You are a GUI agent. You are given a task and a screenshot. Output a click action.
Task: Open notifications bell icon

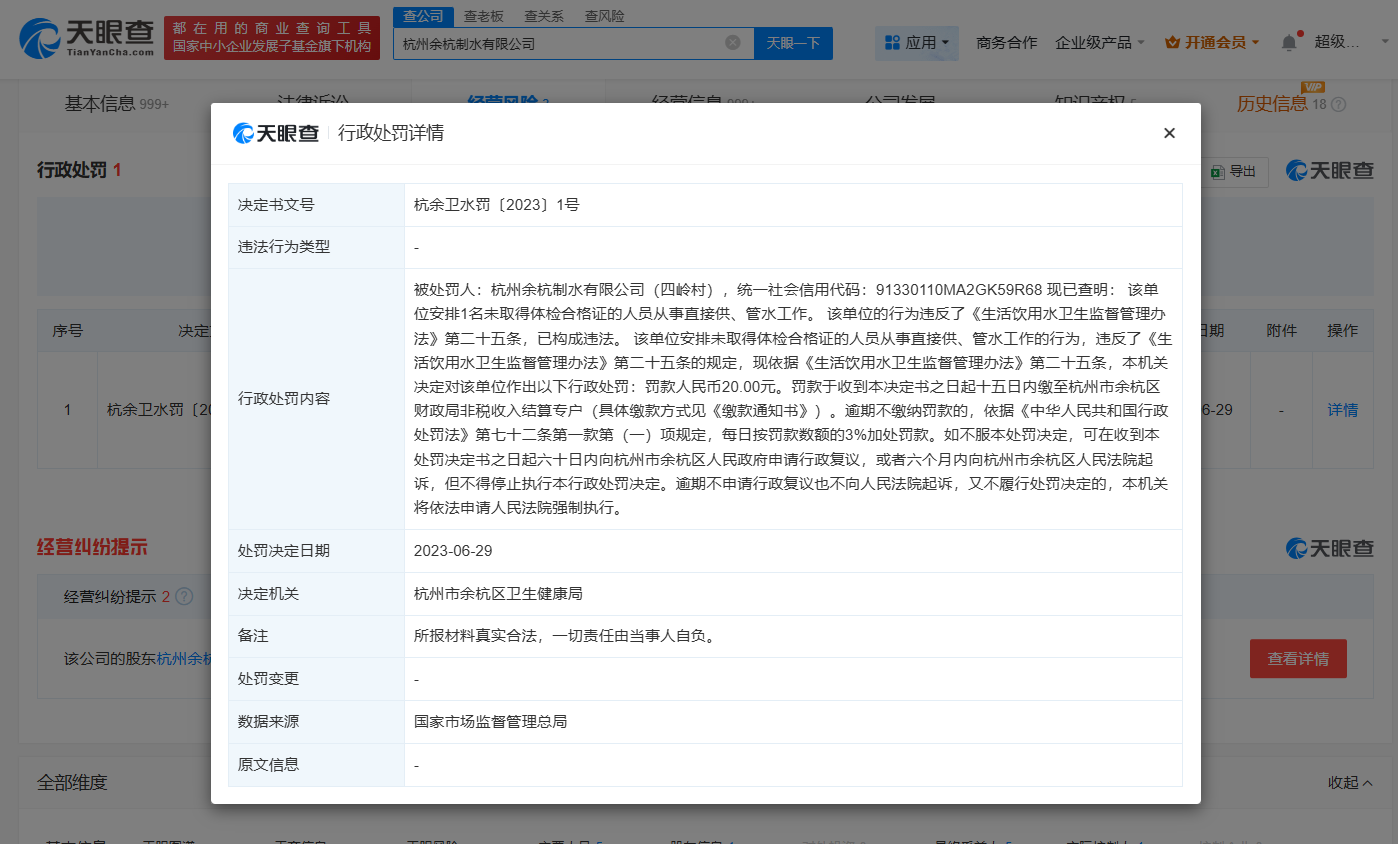(1289, 42)
